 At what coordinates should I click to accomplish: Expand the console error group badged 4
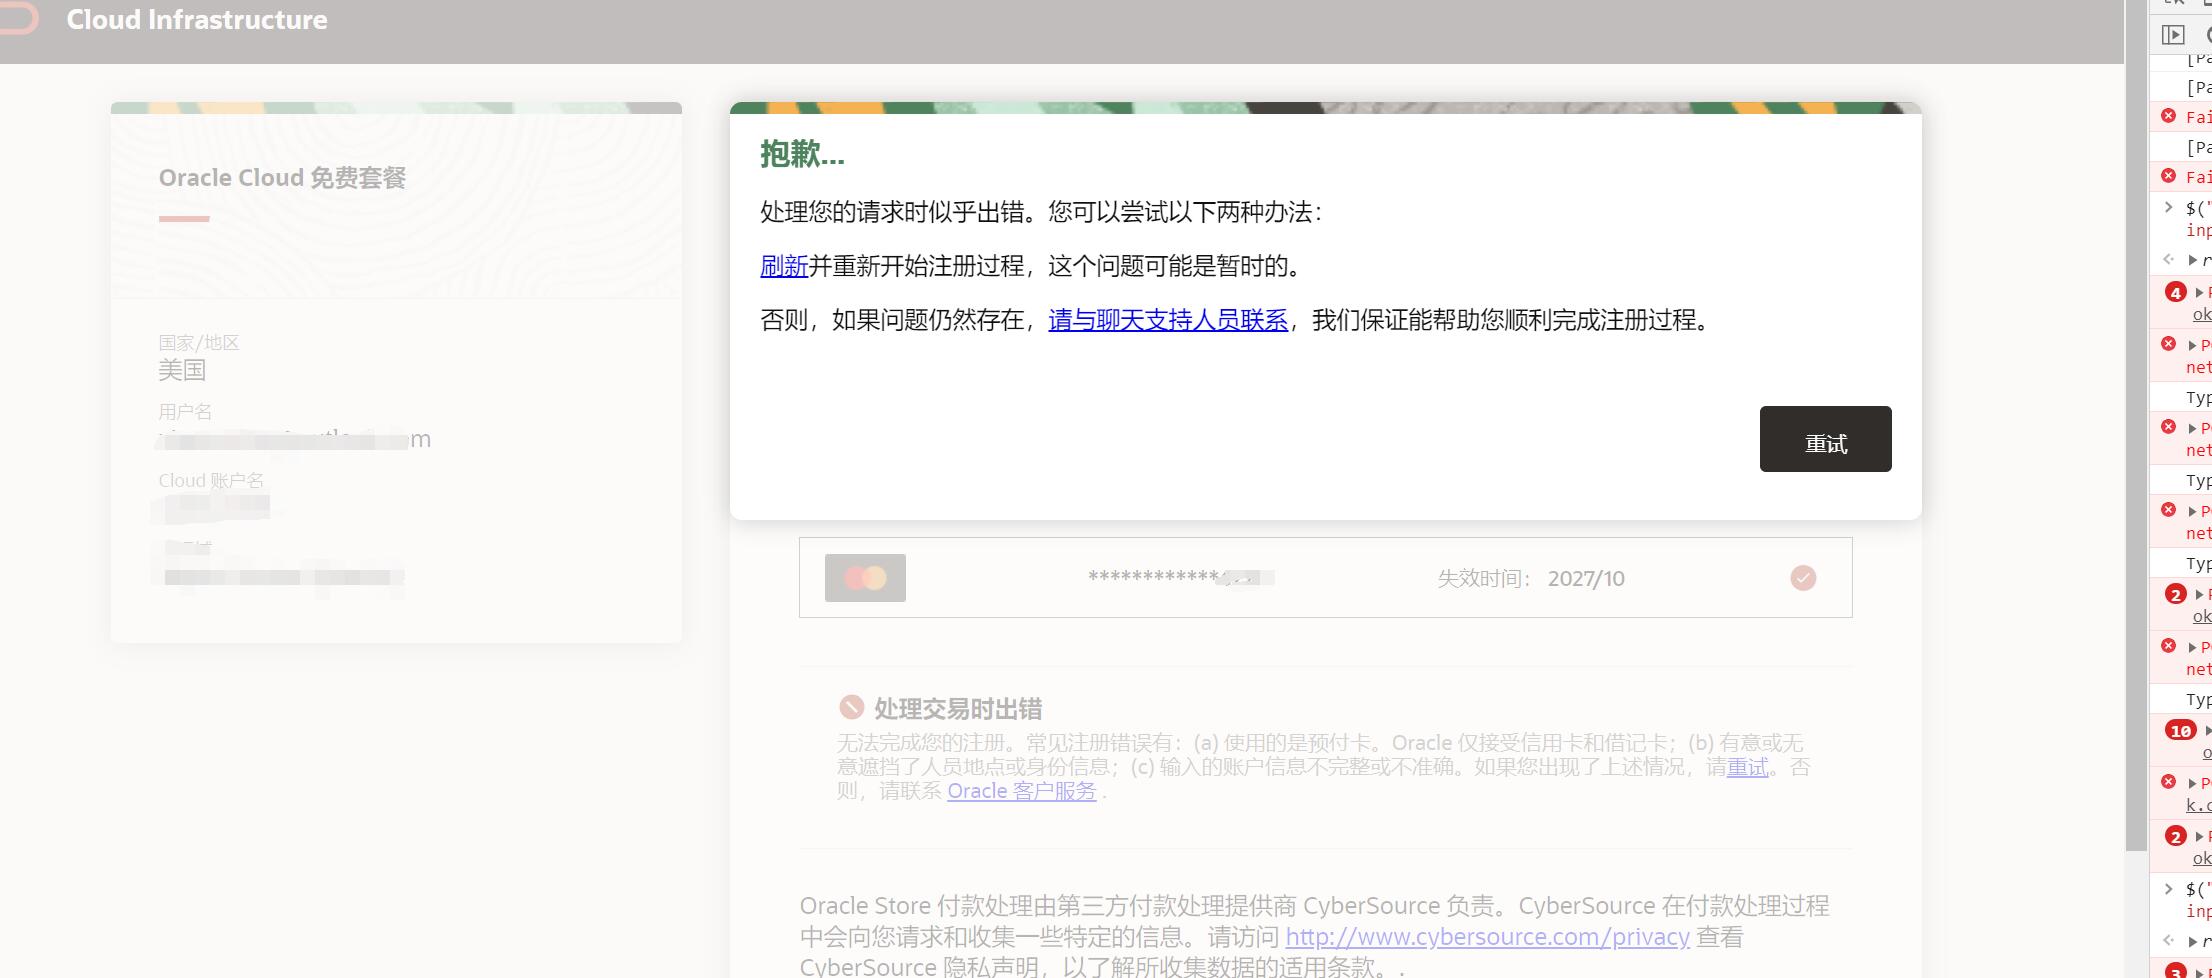tap(2199, 293)
